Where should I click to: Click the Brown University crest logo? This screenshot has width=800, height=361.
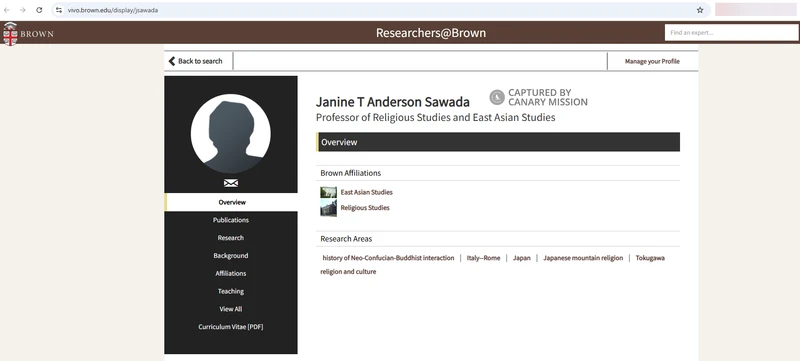[10, 34]
